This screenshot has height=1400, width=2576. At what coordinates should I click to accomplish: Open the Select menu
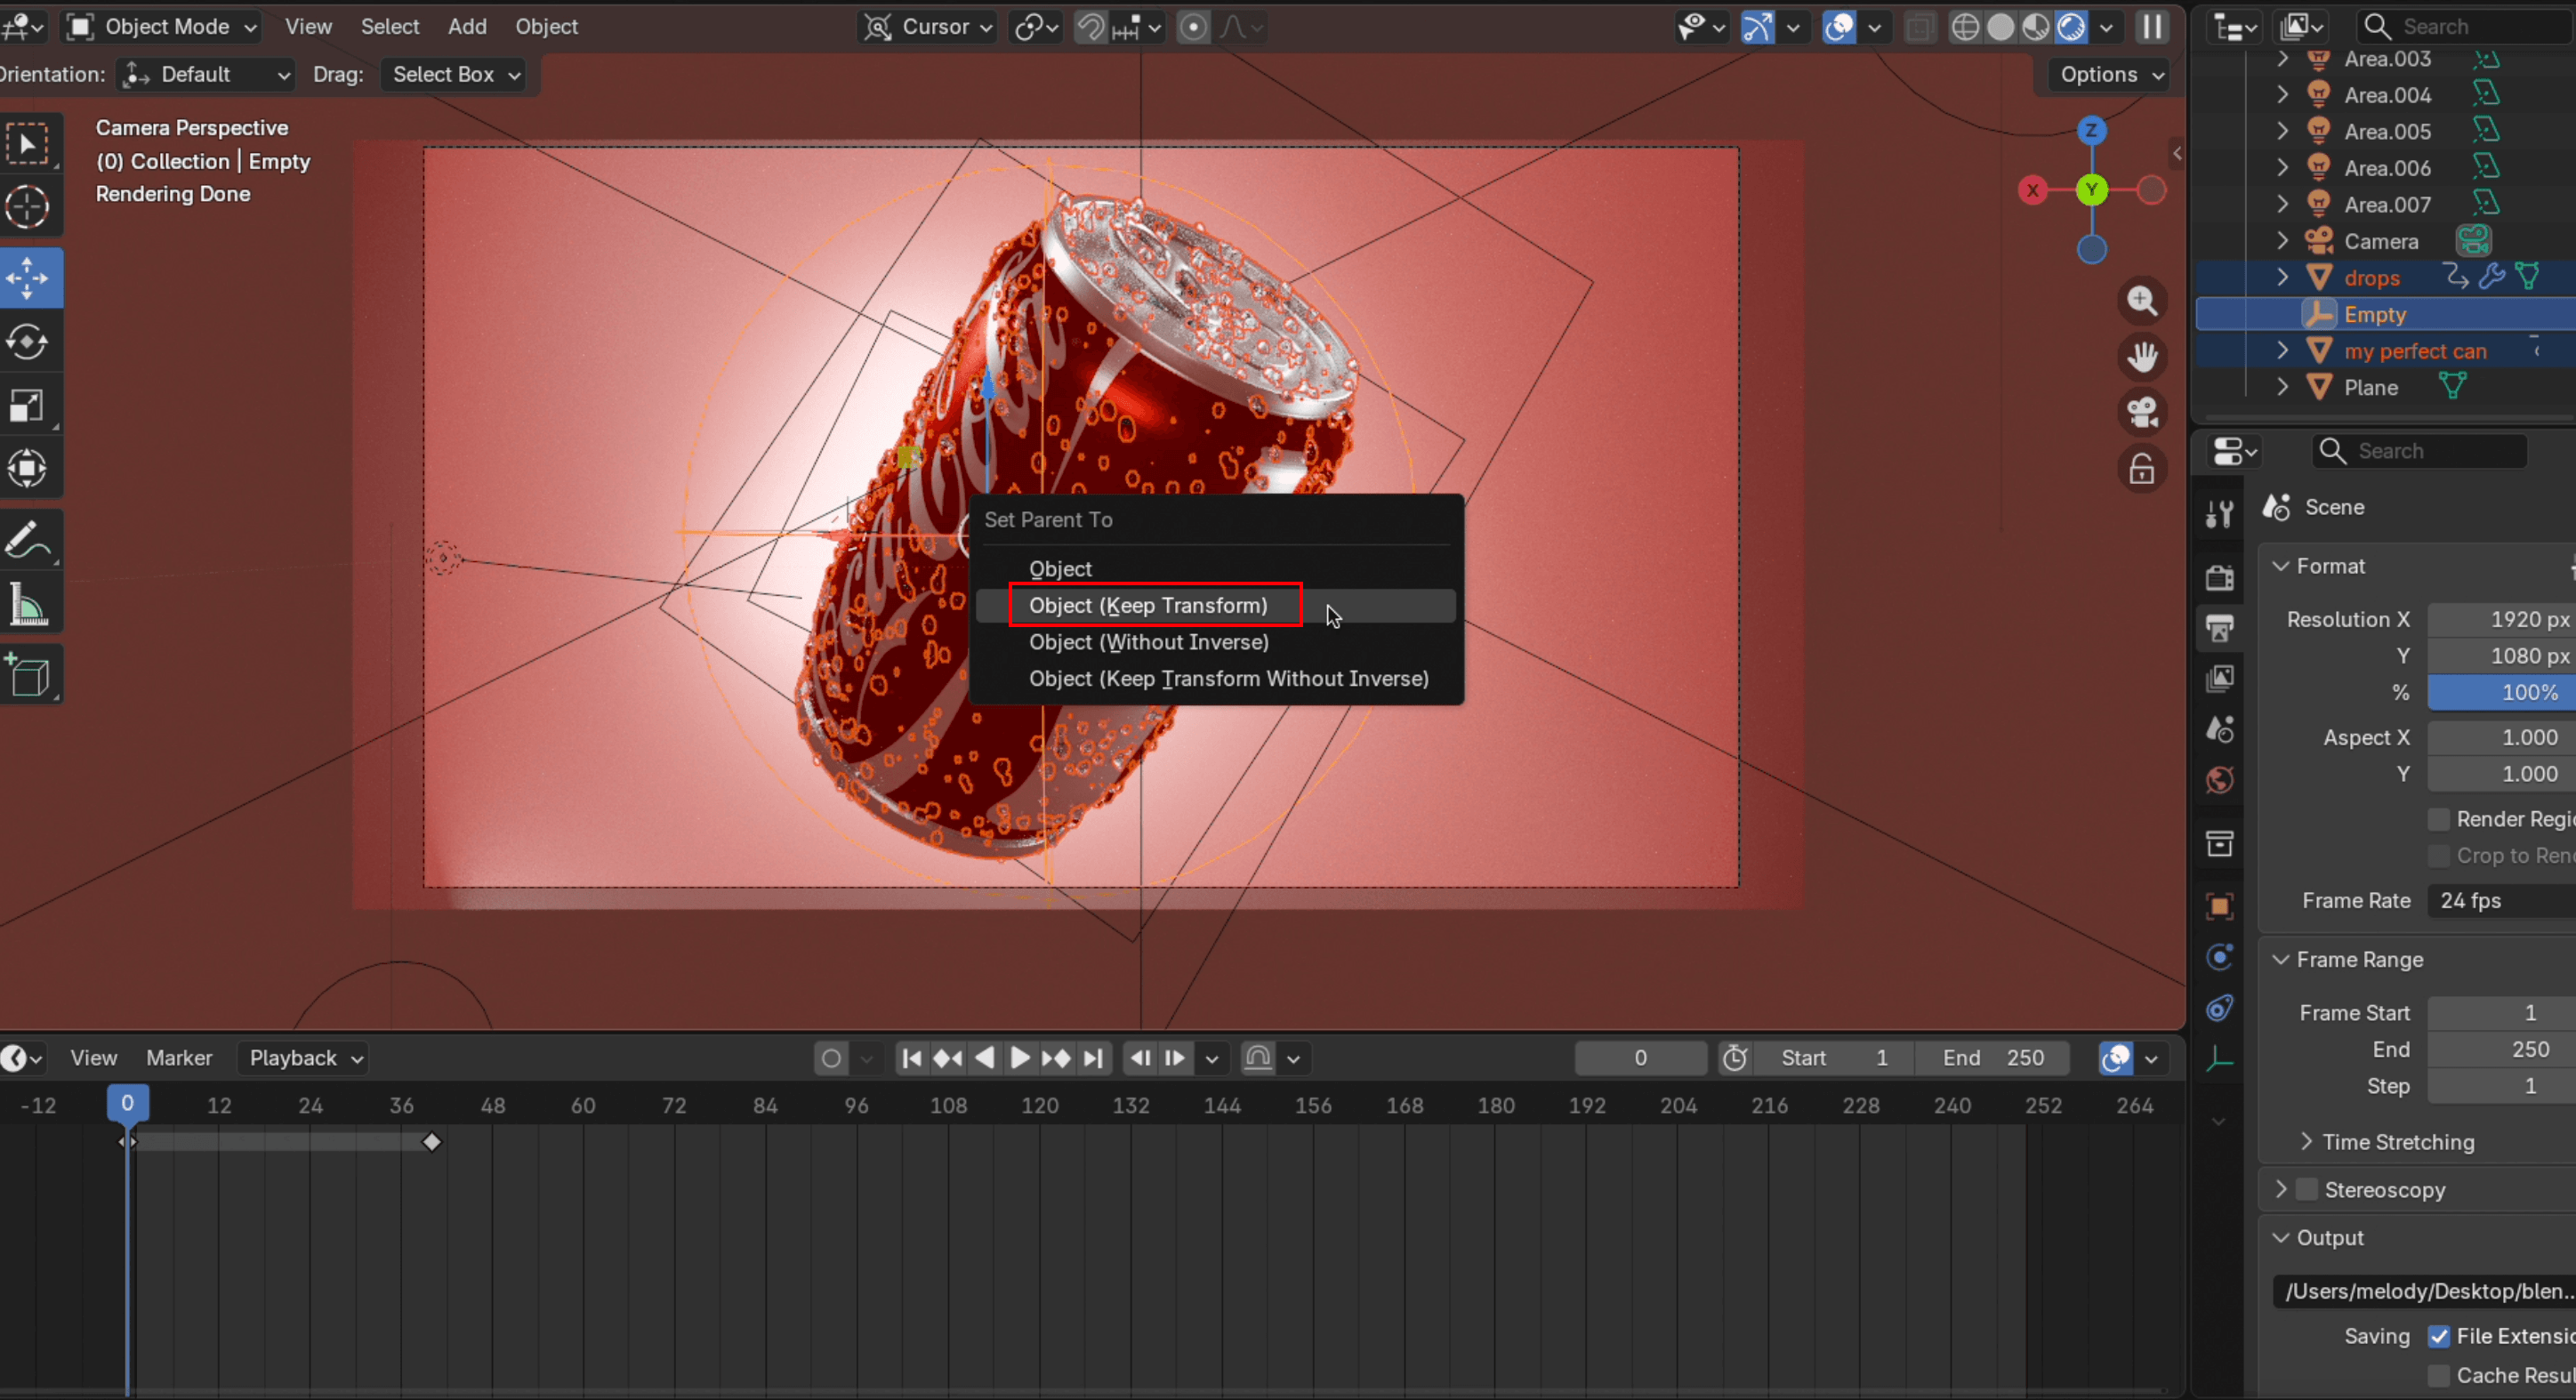click(390, 27)
